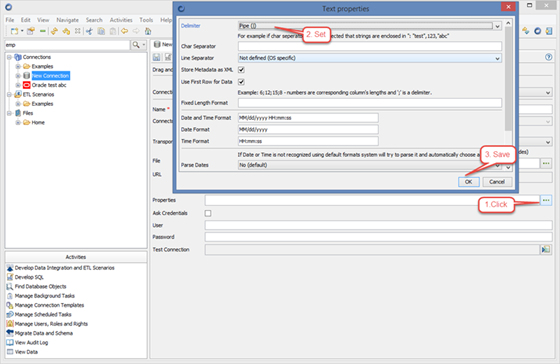The image size is (560, 364).
Task: Click the Password input field
Action: click(x=378, y=237)
